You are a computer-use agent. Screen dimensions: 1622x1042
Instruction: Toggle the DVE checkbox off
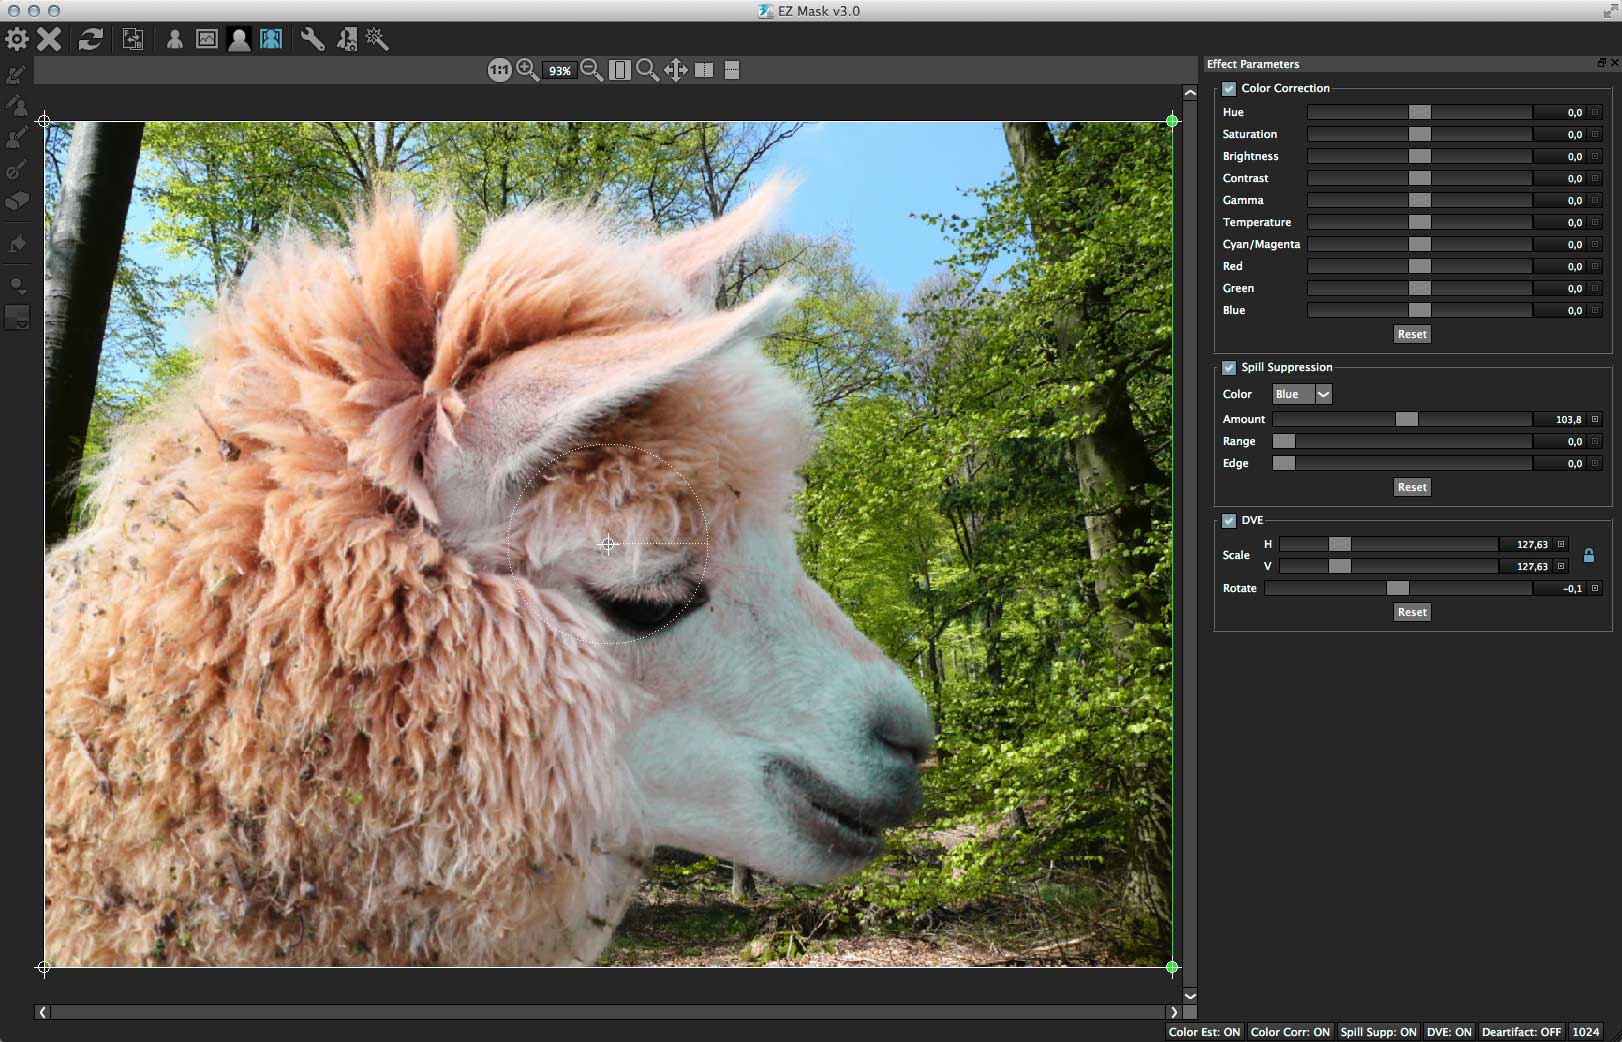[x=1229, y=520]
